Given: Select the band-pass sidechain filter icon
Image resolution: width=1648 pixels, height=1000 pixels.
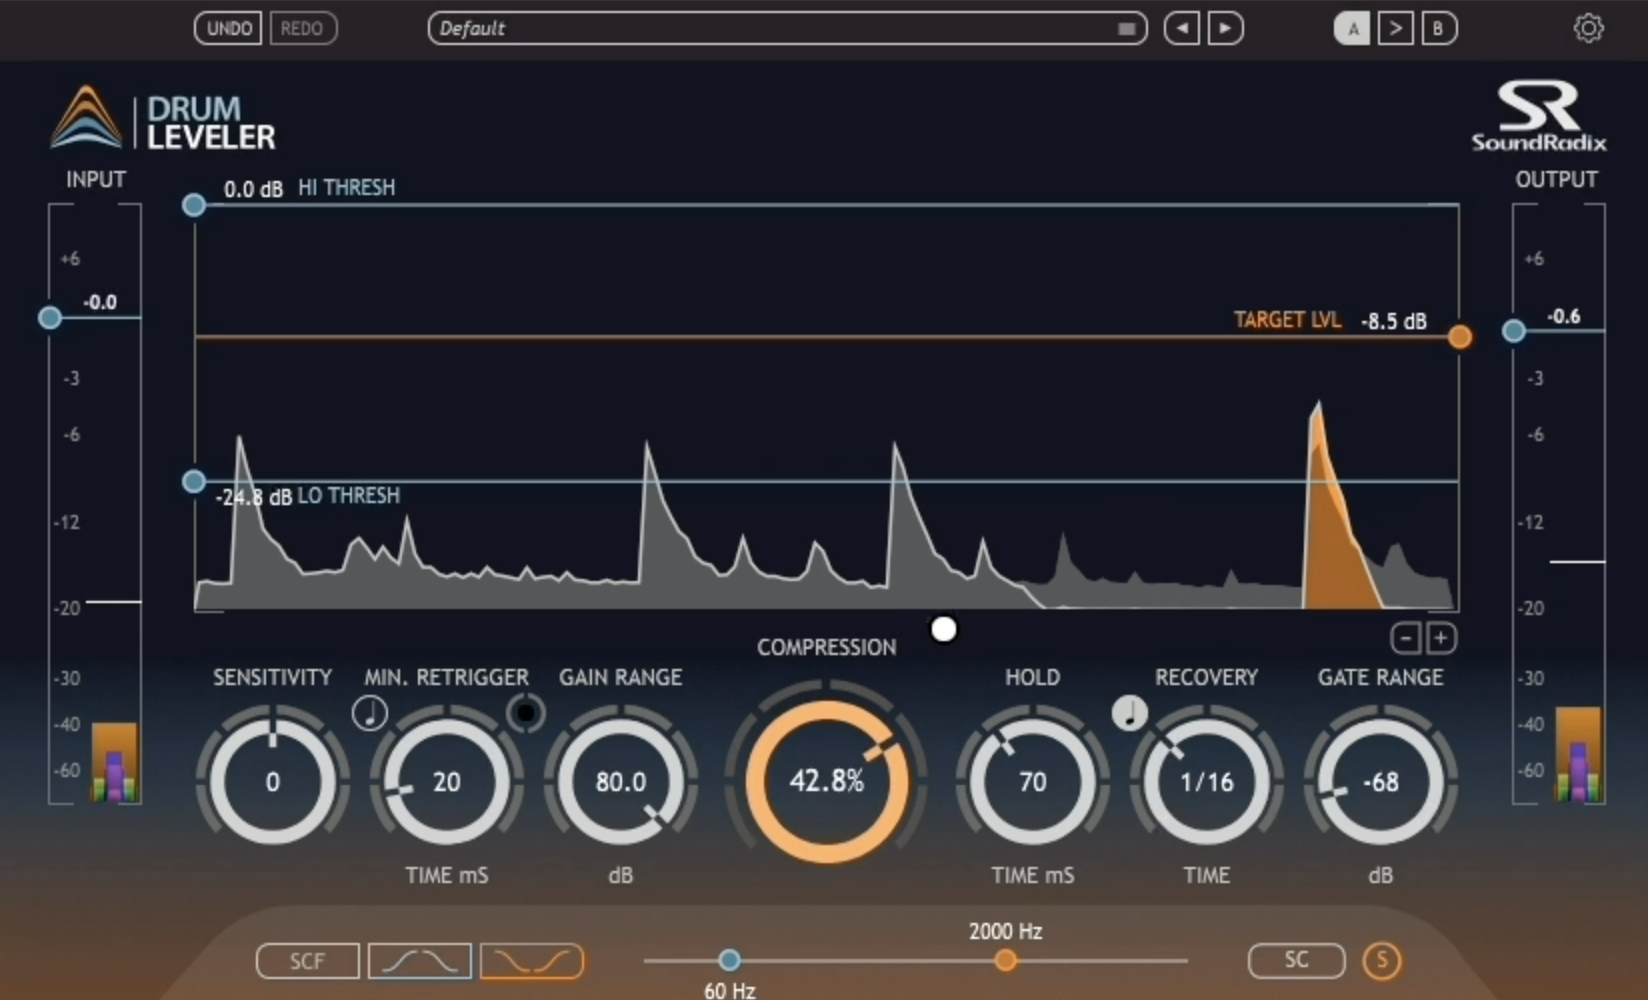Looking at the screenshot, I should point(419,960).
